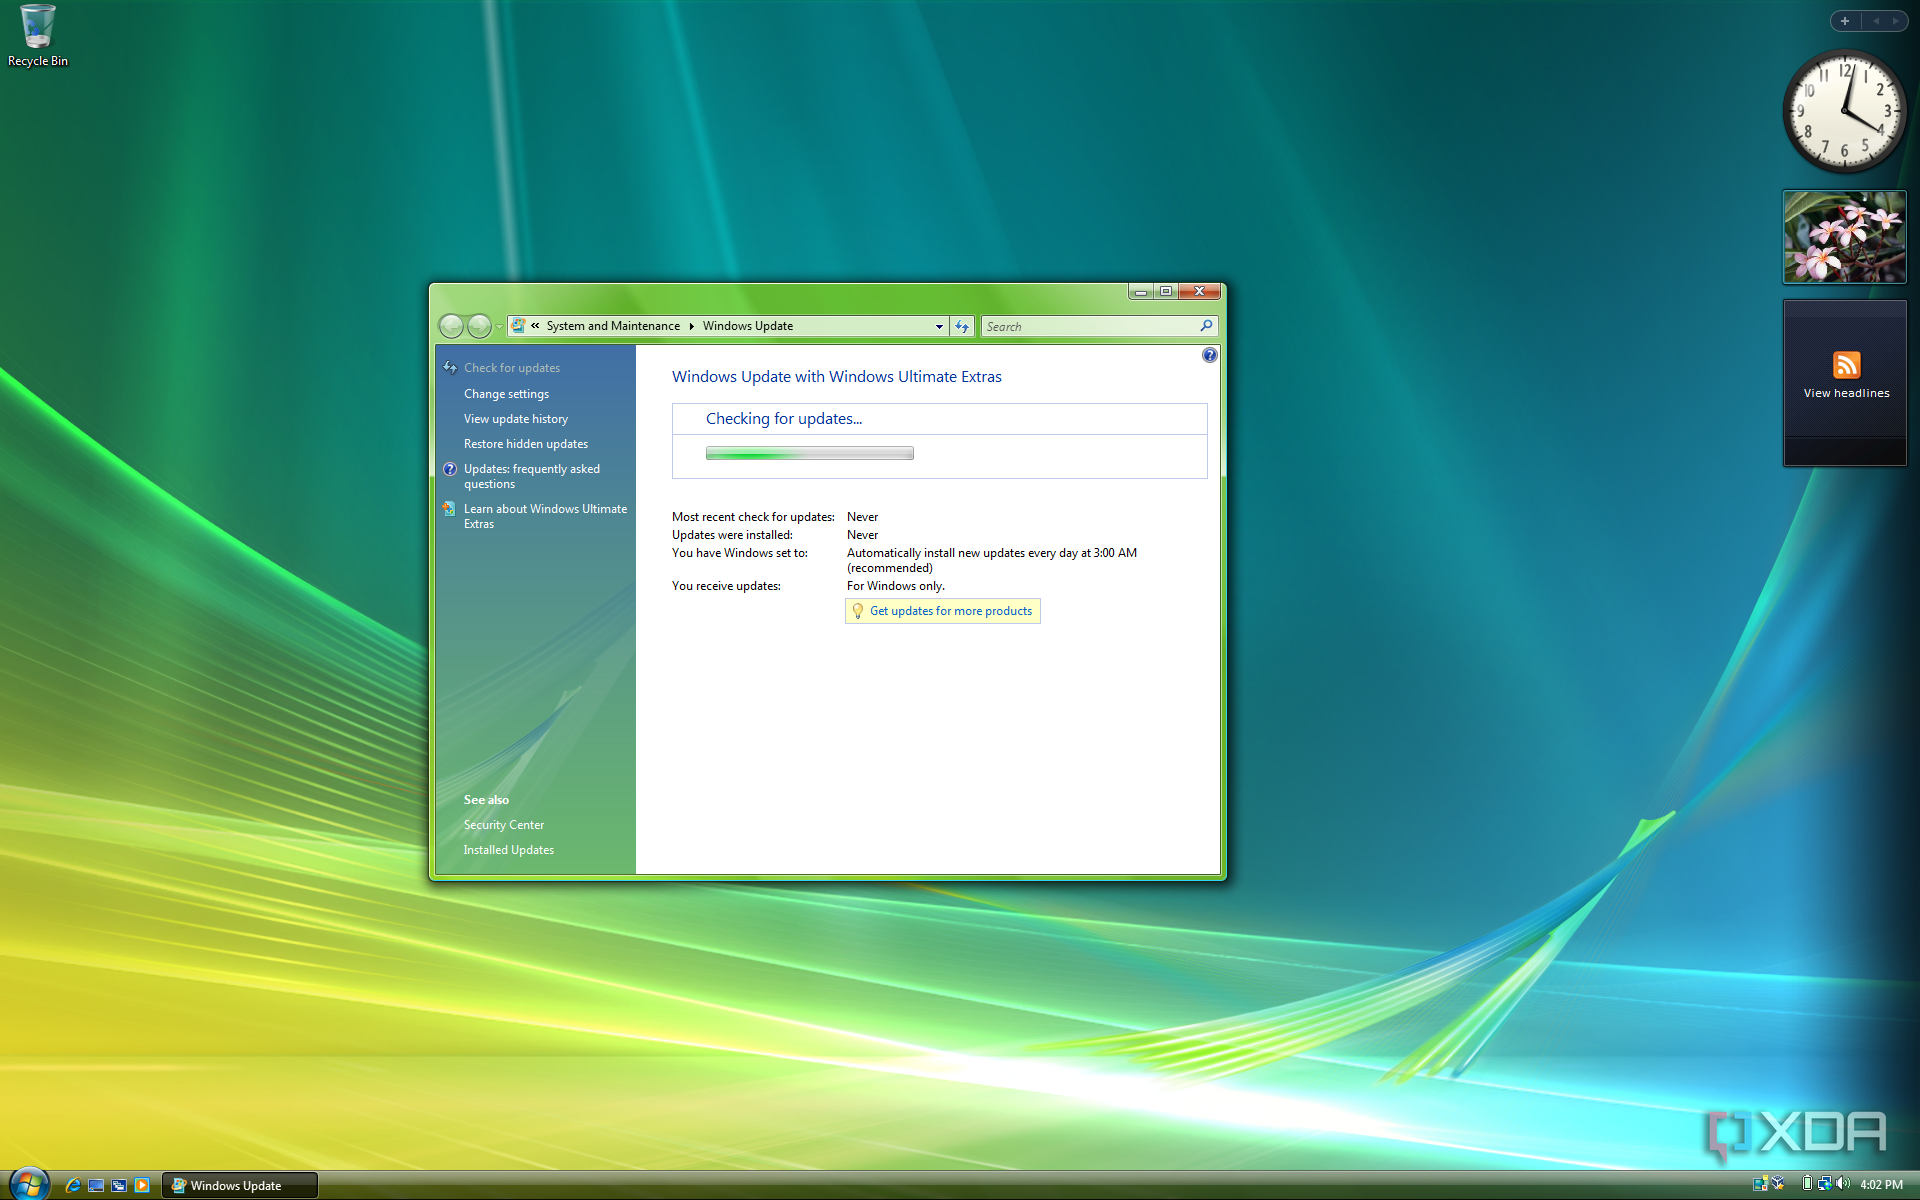Navigate to System and Maintenance breadcrumb
The image size is (1920, 1200).
point(613,326)
